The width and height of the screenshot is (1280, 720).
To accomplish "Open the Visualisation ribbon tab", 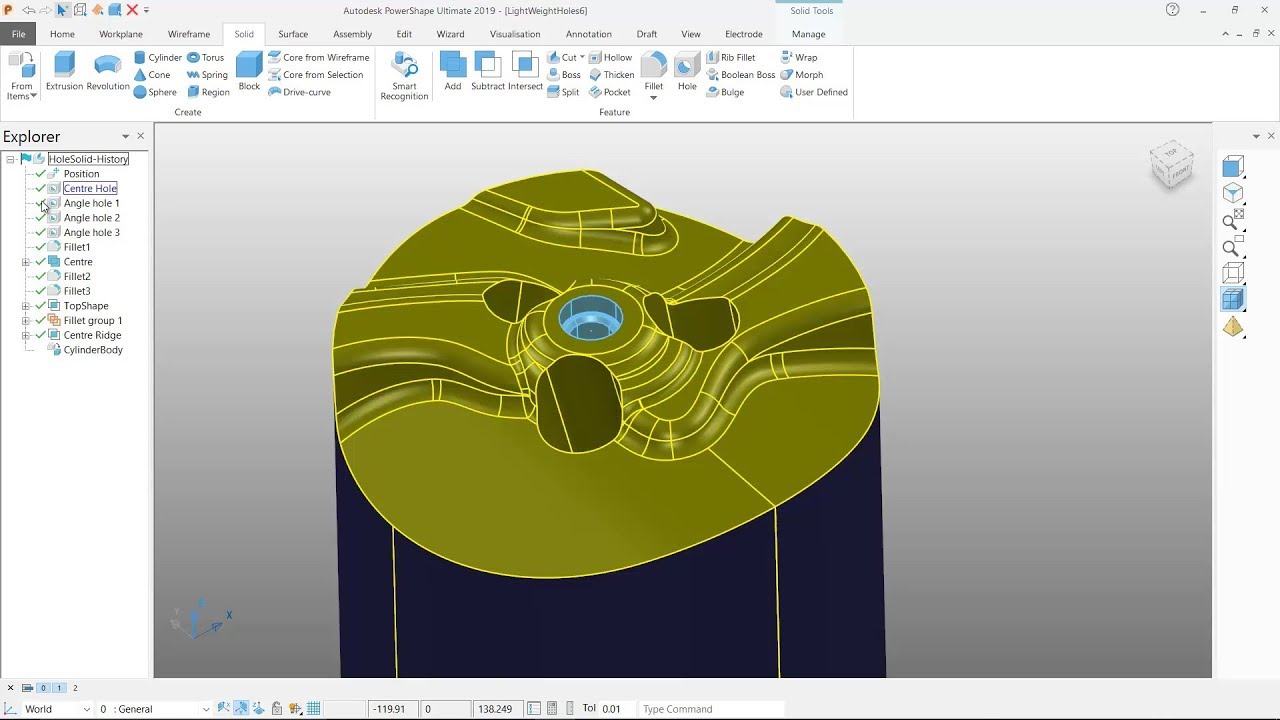I will point(515,34).
